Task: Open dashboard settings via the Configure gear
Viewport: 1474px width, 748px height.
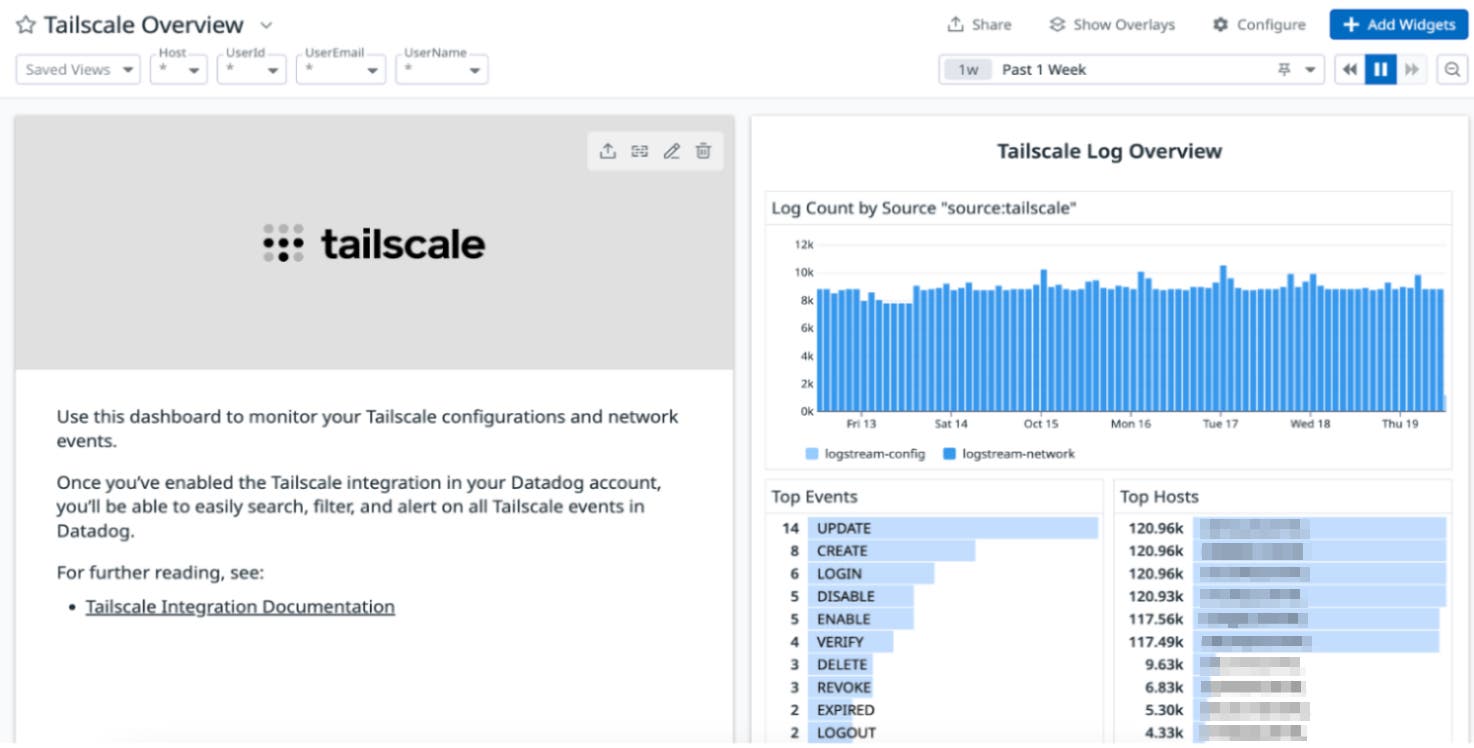Action: pos(1258,24)
